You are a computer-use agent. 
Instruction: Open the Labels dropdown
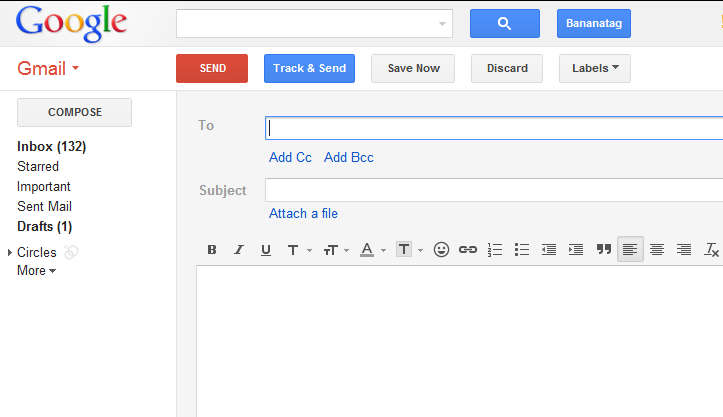pos(595,68)
